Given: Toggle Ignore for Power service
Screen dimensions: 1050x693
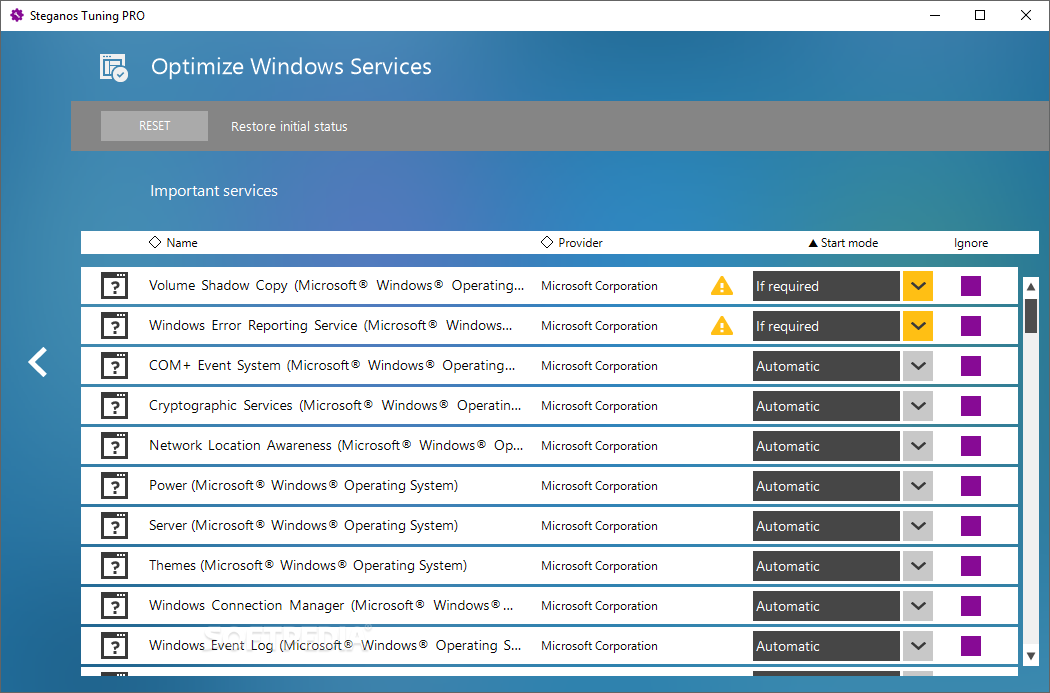Looking at the screenshot, I should click(971, 486).
